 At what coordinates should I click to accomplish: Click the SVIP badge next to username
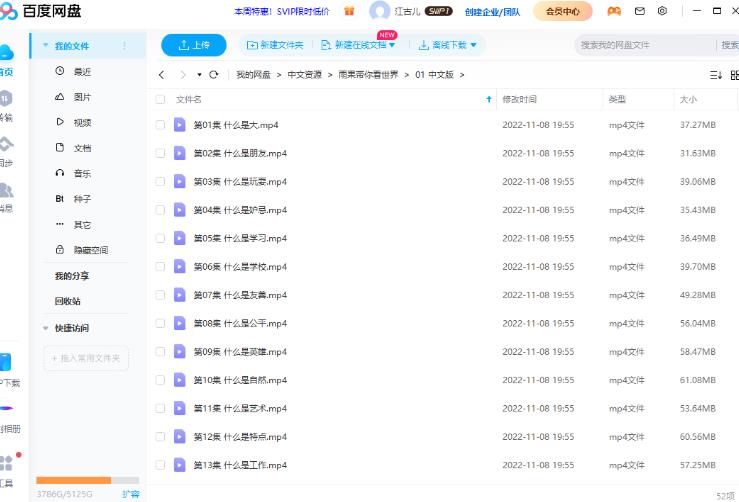click(x=438, y=11)
